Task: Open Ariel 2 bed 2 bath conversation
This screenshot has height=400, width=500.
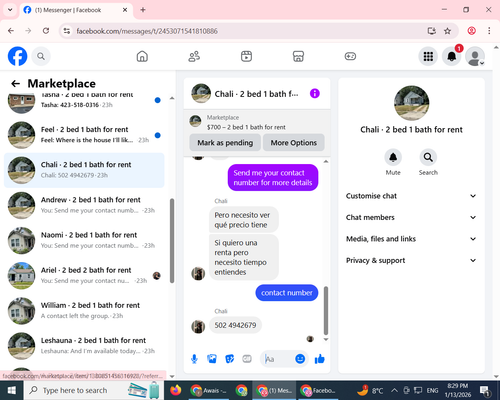Action: click(x=84, y=276)
